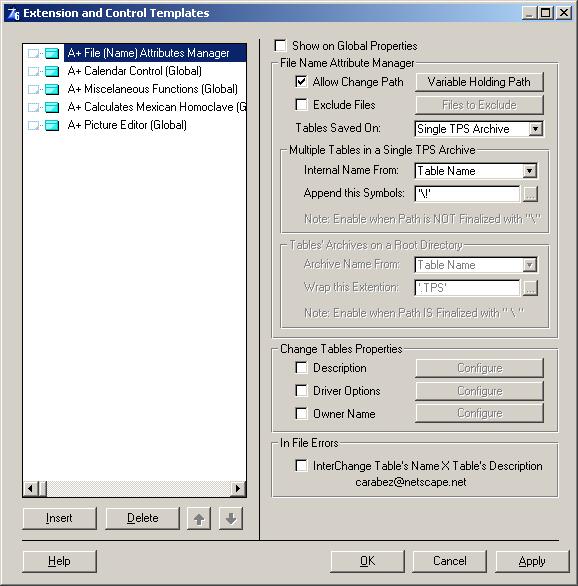The width and height of the screenshot is (578, 586).
Task: Open the Tables Saved On dropdown
Action: tap(535, 129)
